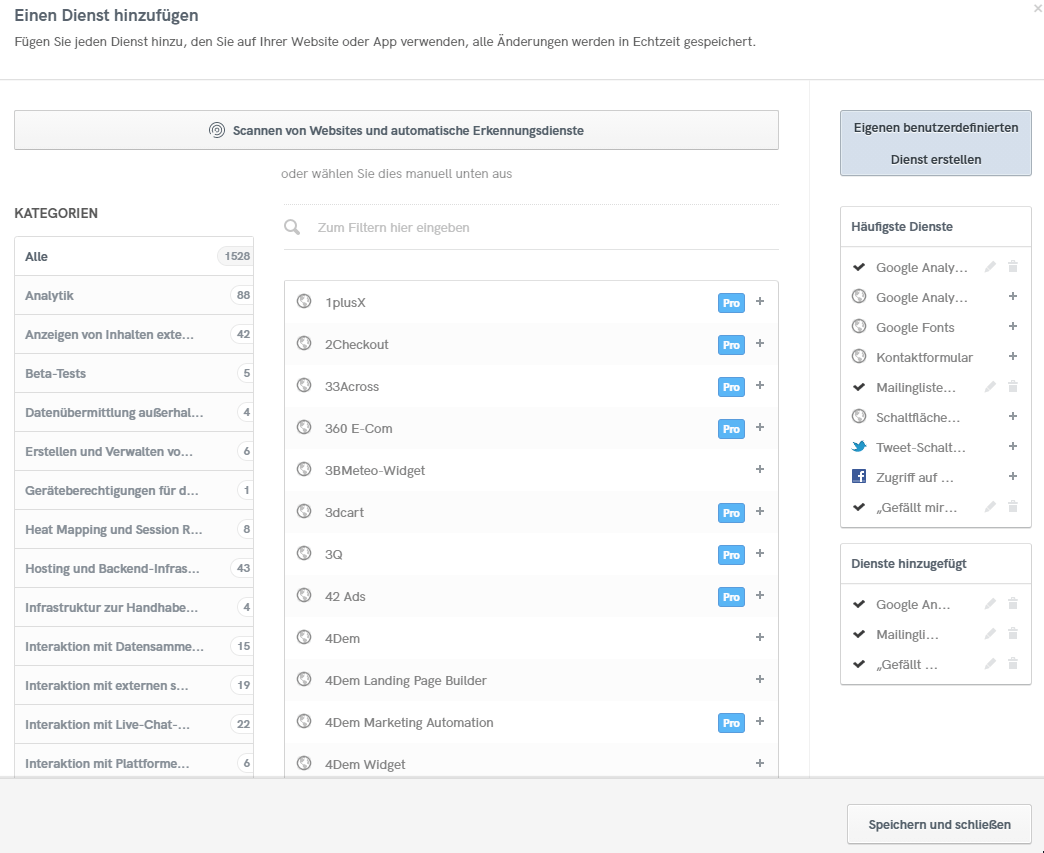Click the Twitter bird icon for Tweet-Schaltfläche
The height and width of the screenshot is (853, 1044).
tap(859, 447)
